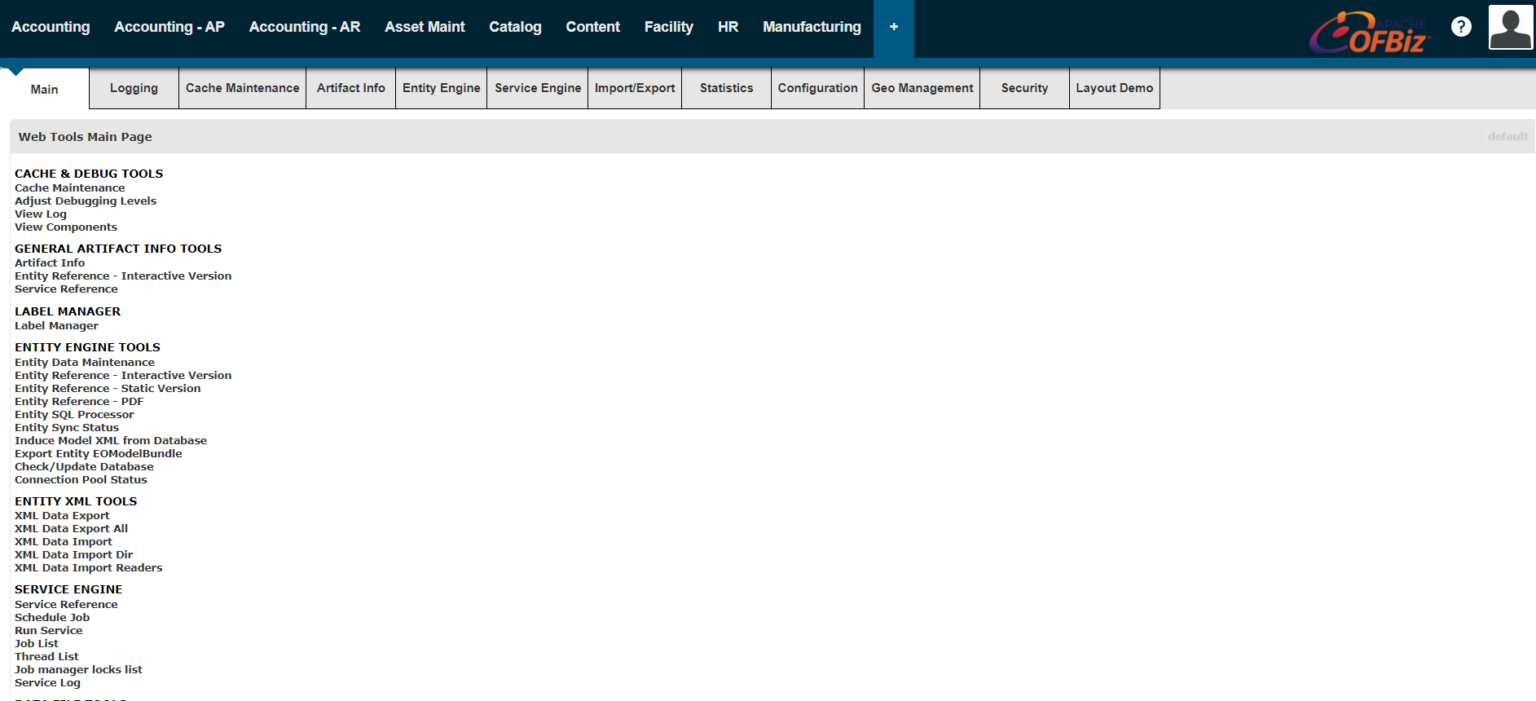This screenshot has width=1536, height=701.
Task: Select the Logging tab
Action: pyautogui.click(x=134, y=88)
